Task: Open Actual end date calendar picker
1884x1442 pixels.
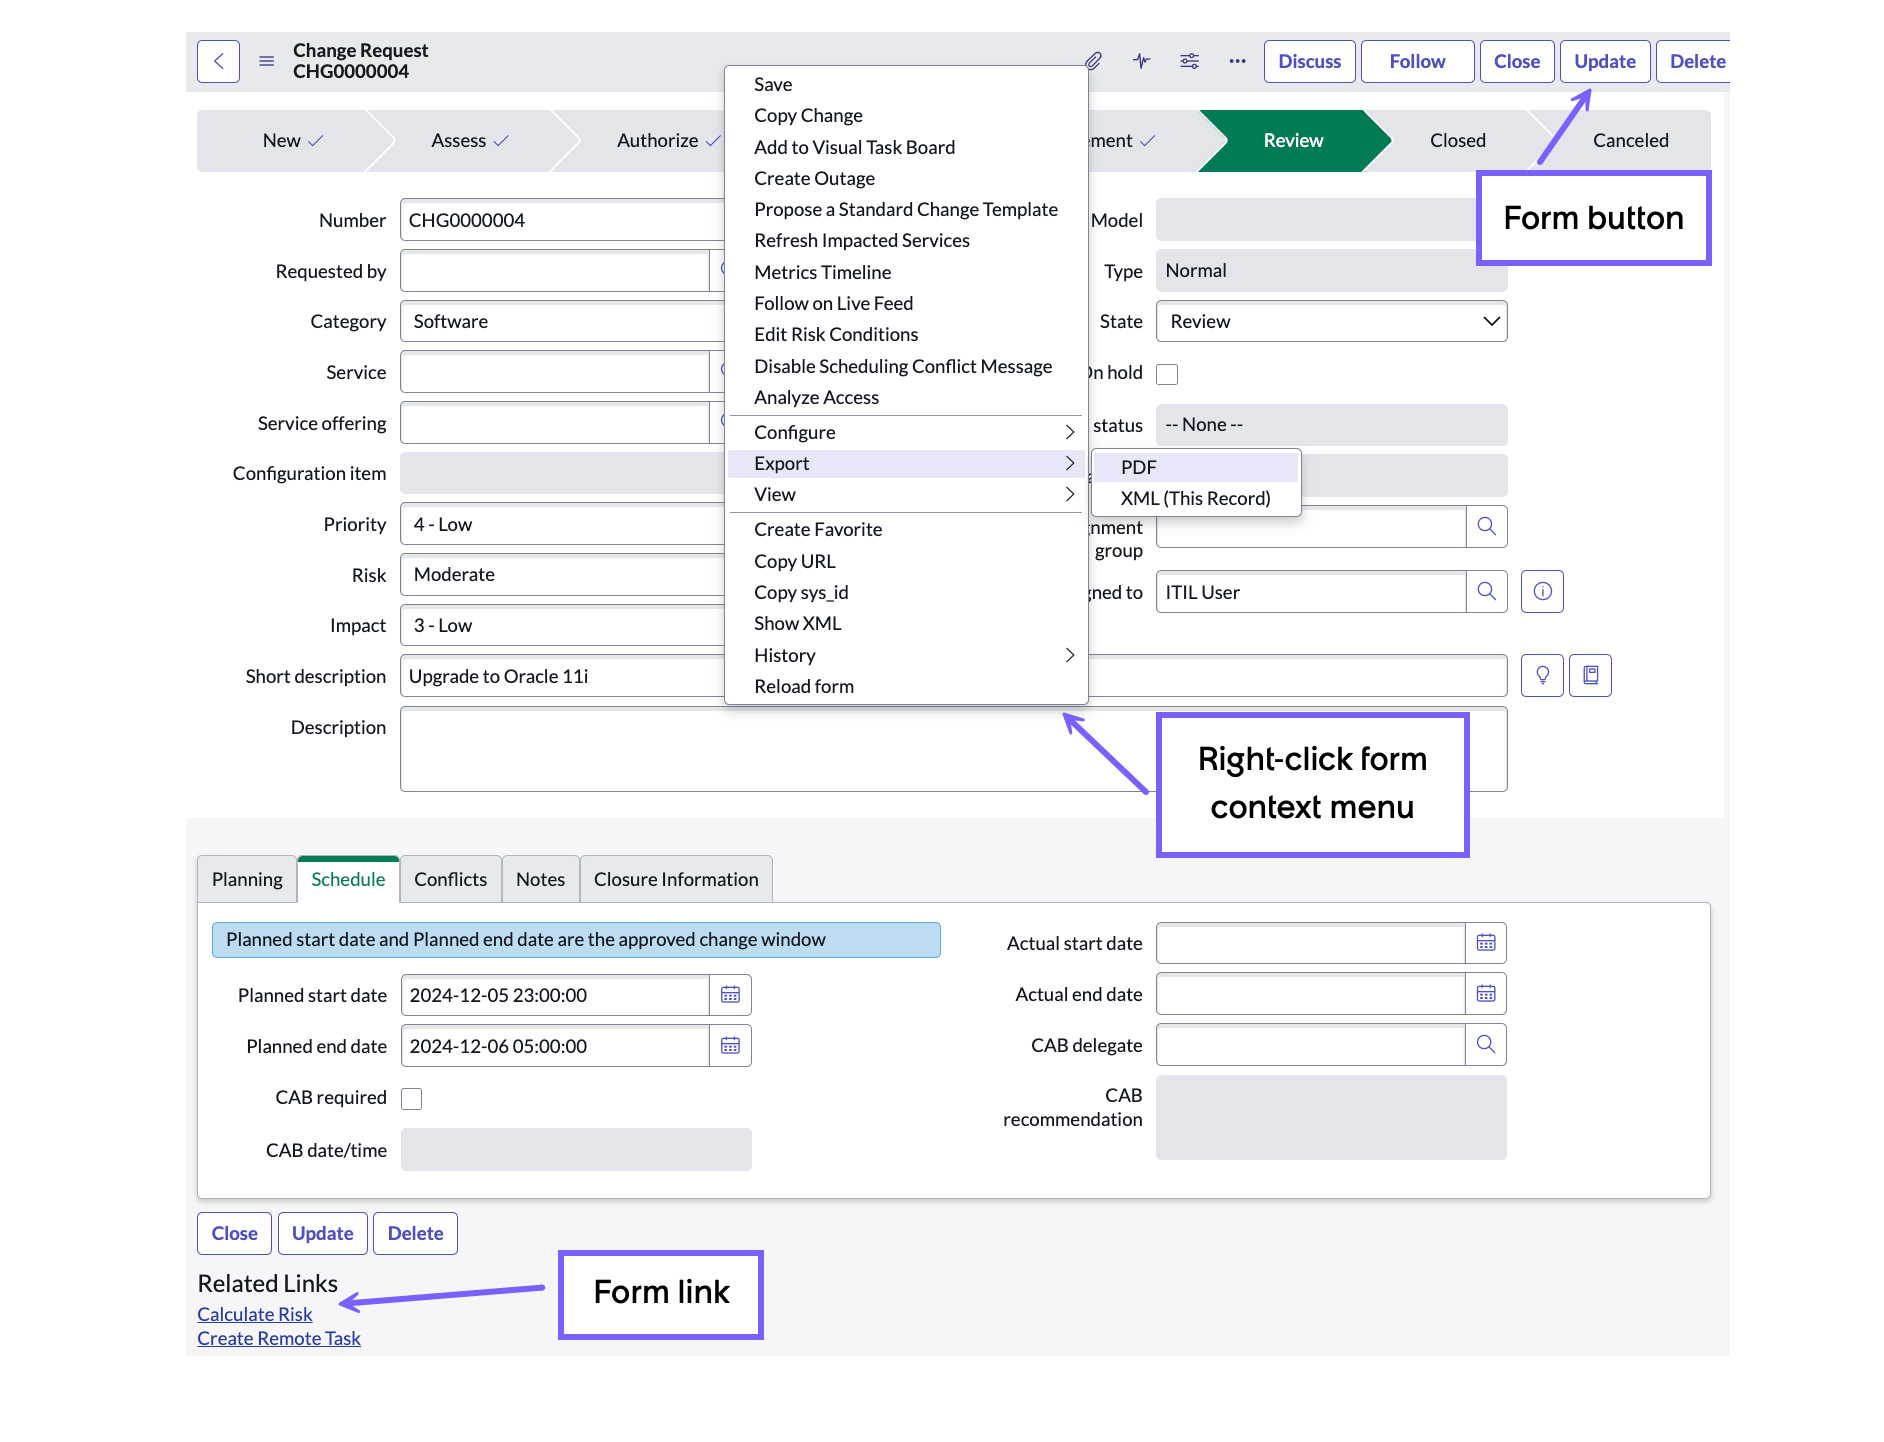Action: pyautogui.click(x=1486, y=994)
